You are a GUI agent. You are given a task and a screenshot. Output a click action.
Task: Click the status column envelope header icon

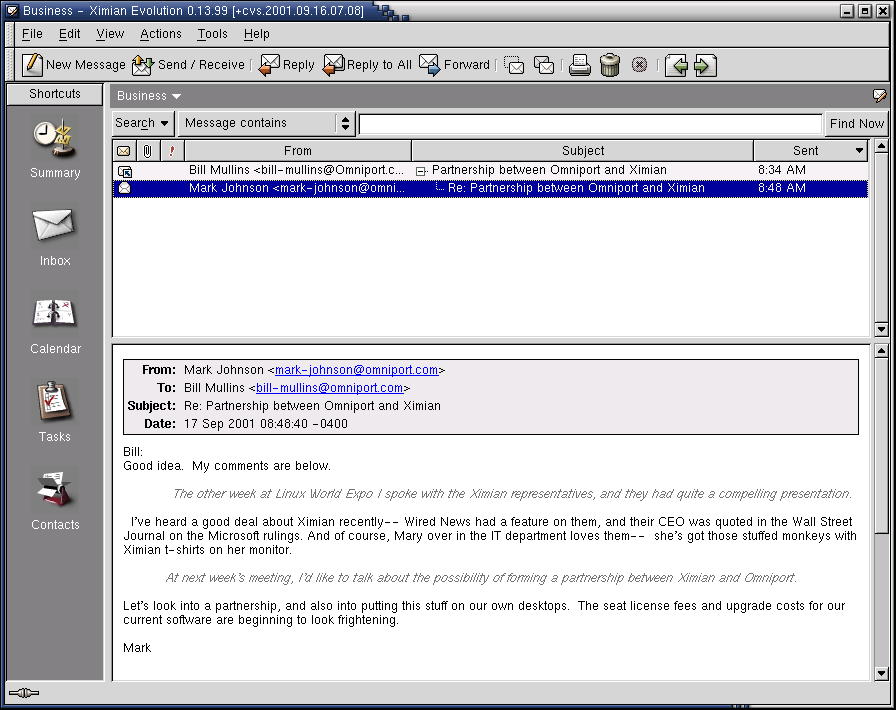[123, 151]
